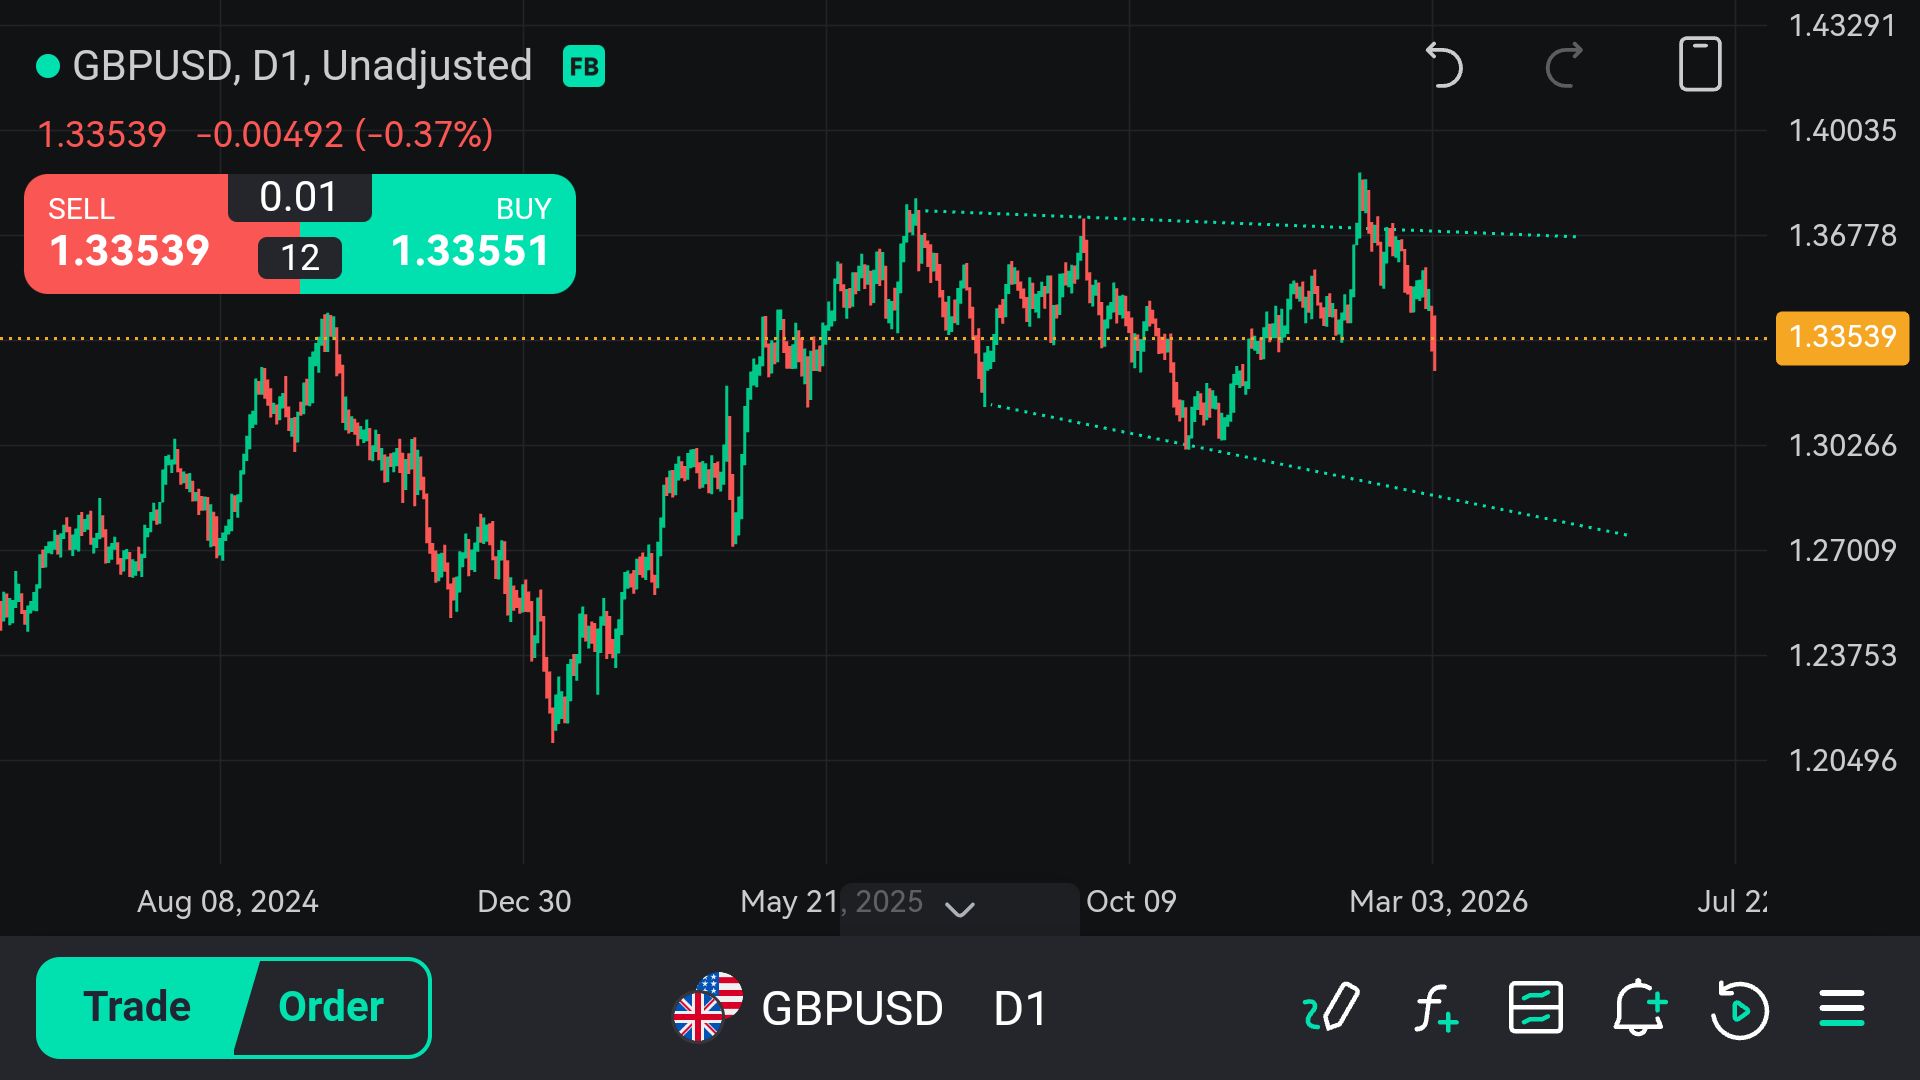This screenshot has width=1920, height=1080.
Task: Open the hamburger menu icon
Action: click(x=1842, y=1008)
